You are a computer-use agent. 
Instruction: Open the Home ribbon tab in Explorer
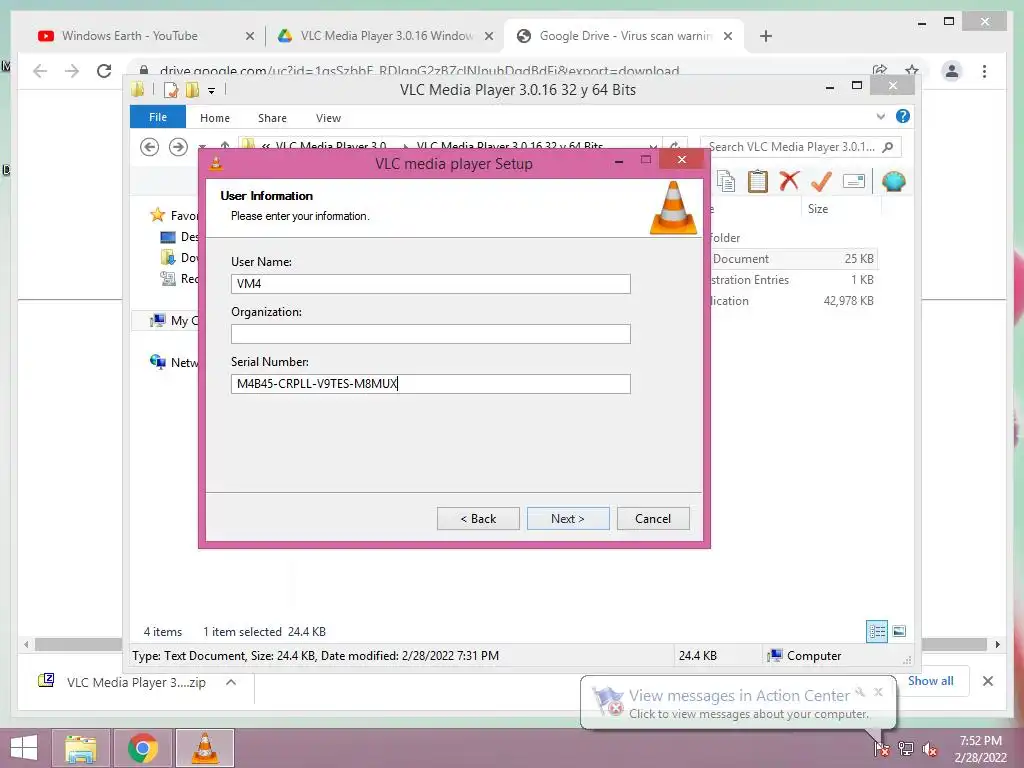[215, 118]
